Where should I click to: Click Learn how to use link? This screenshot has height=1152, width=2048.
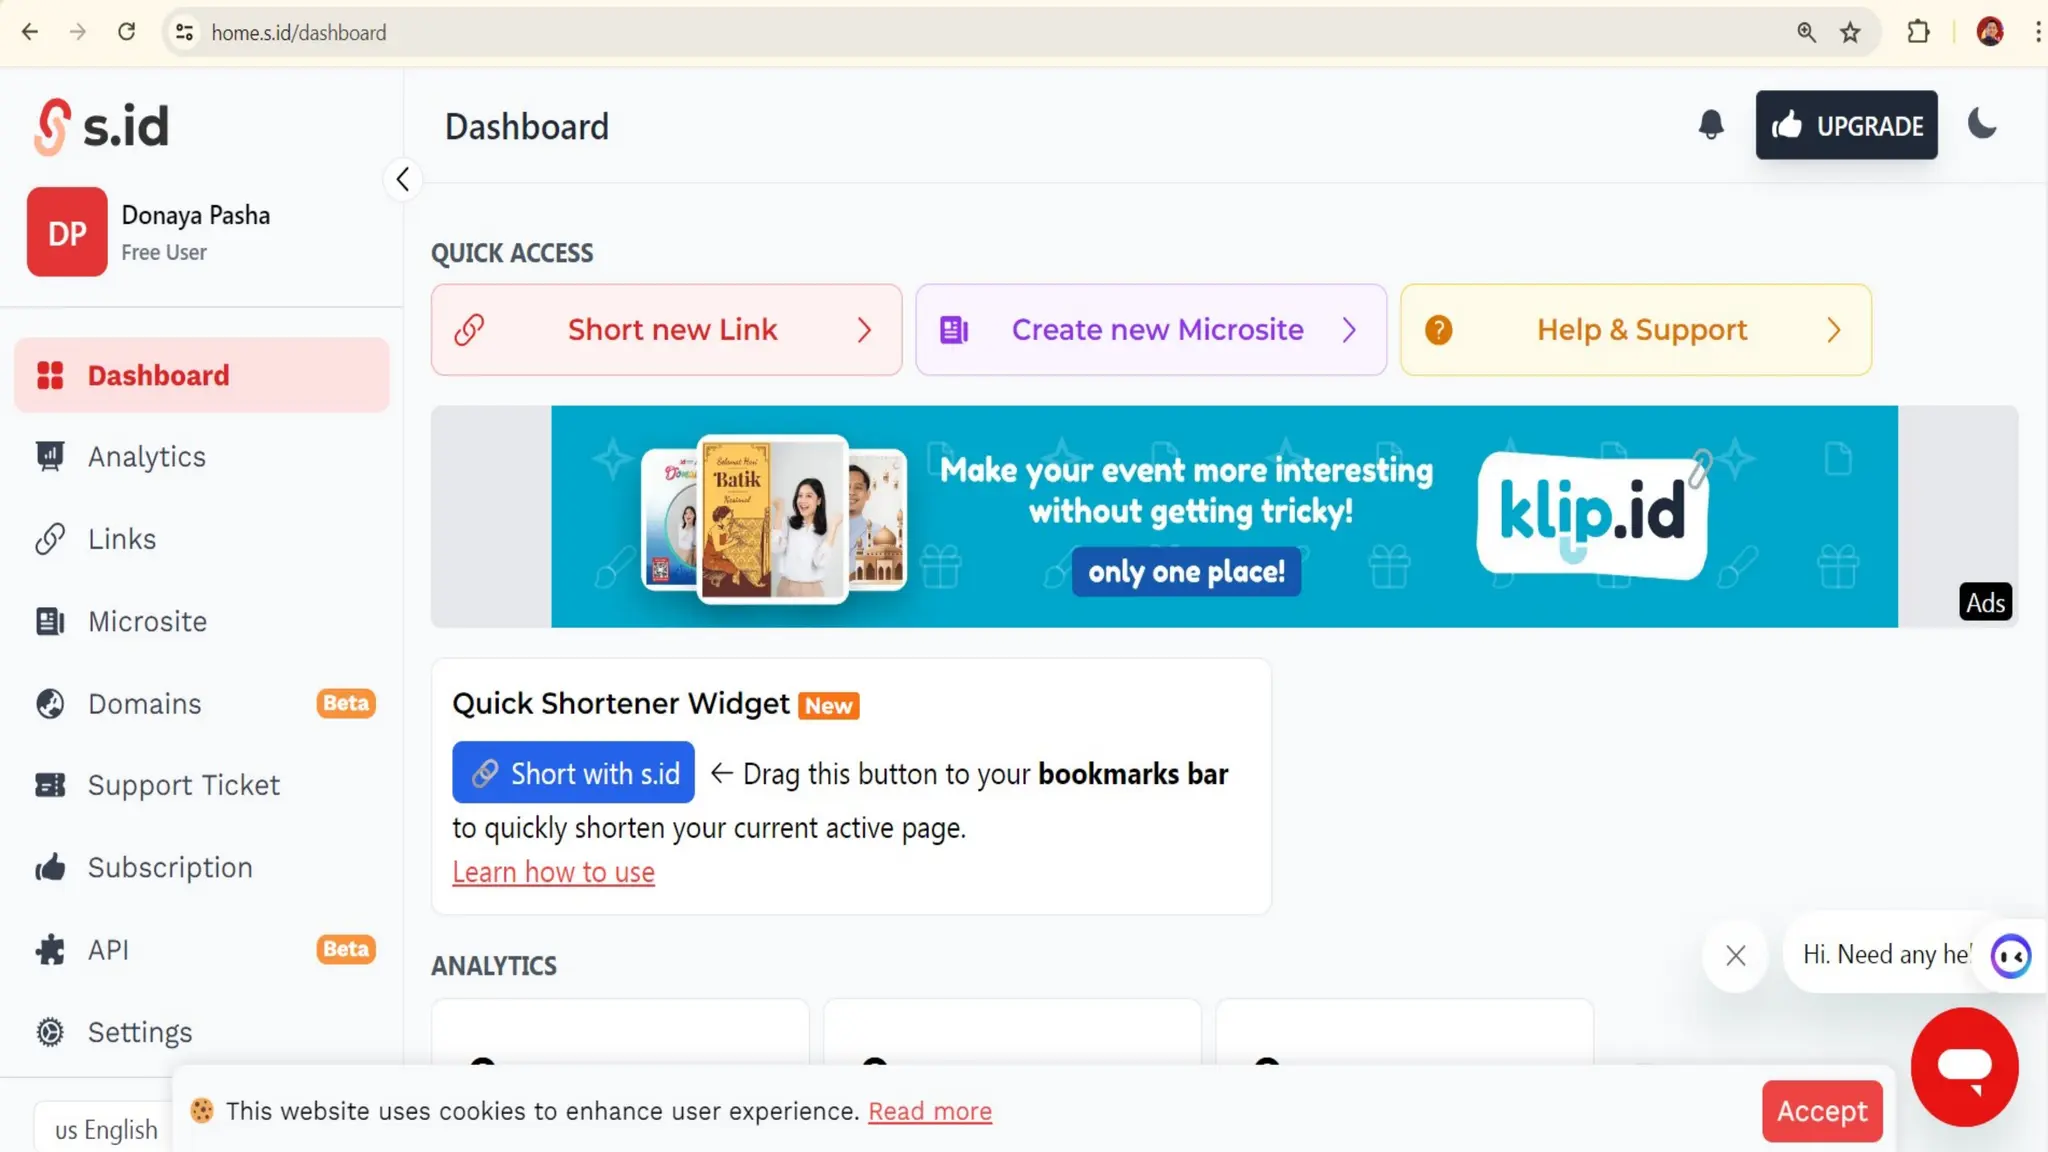click(553, 872)
